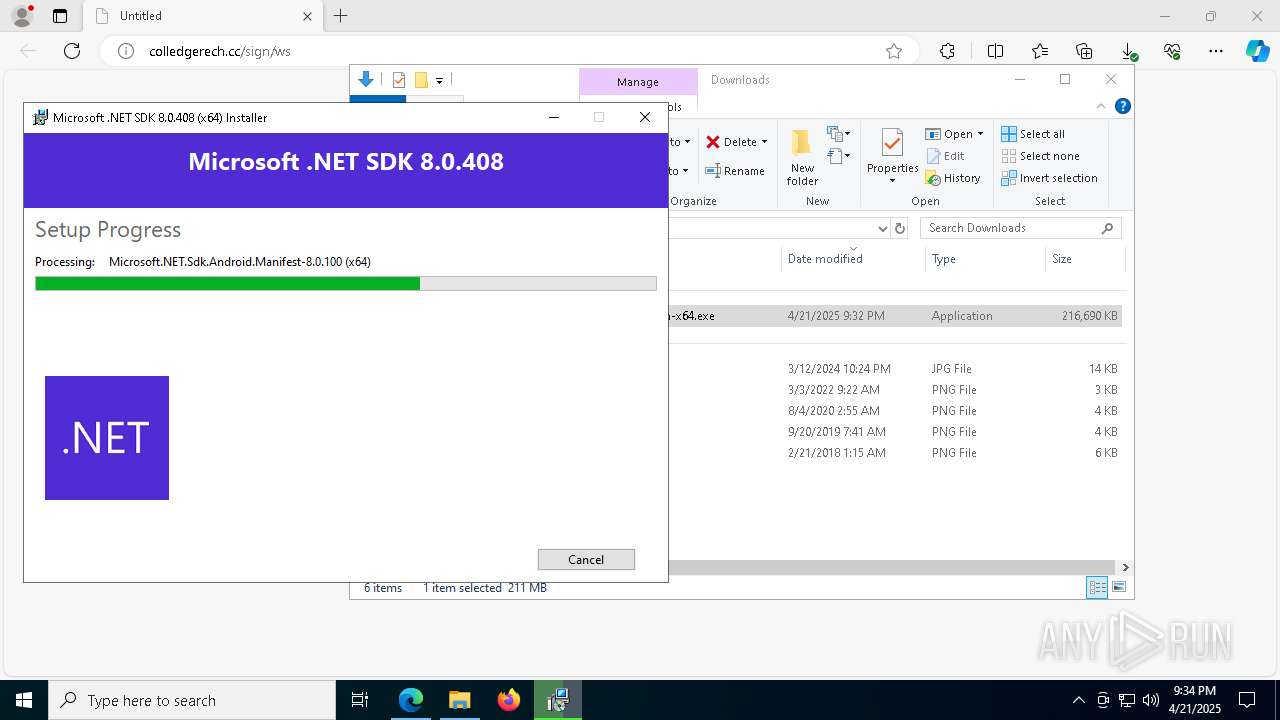This screenshot has width=1280, height=720.
Task: Open the notification center
Action: pos(1247,700)
